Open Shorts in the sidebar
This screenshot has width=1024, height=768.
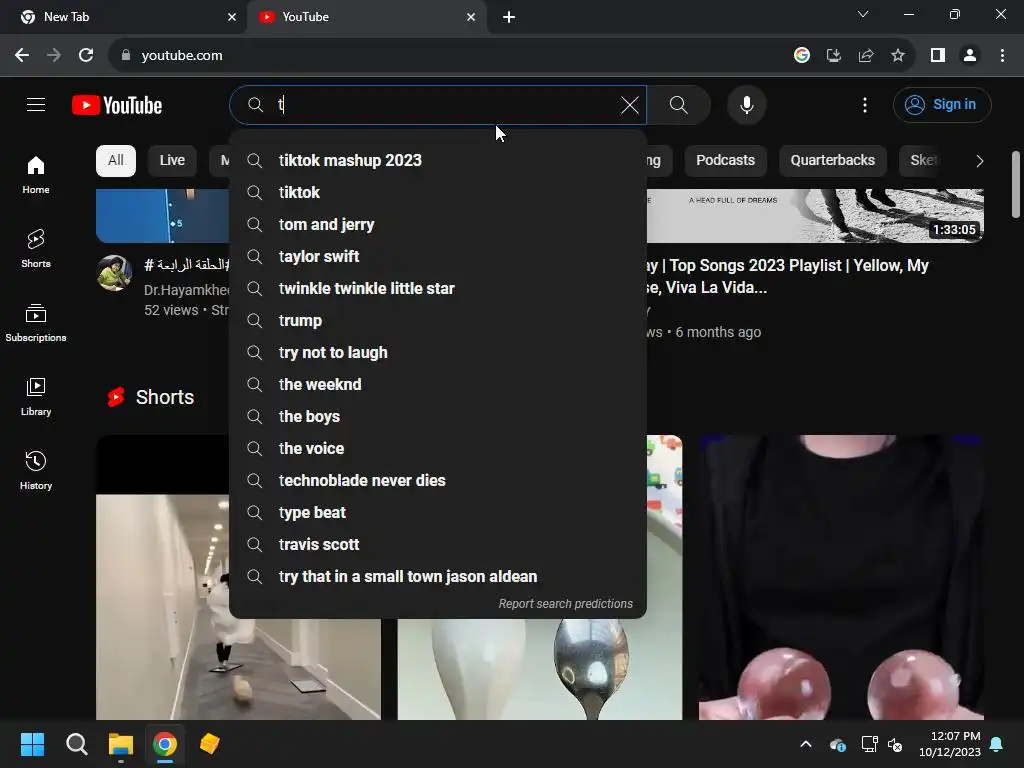click(36, 249)
